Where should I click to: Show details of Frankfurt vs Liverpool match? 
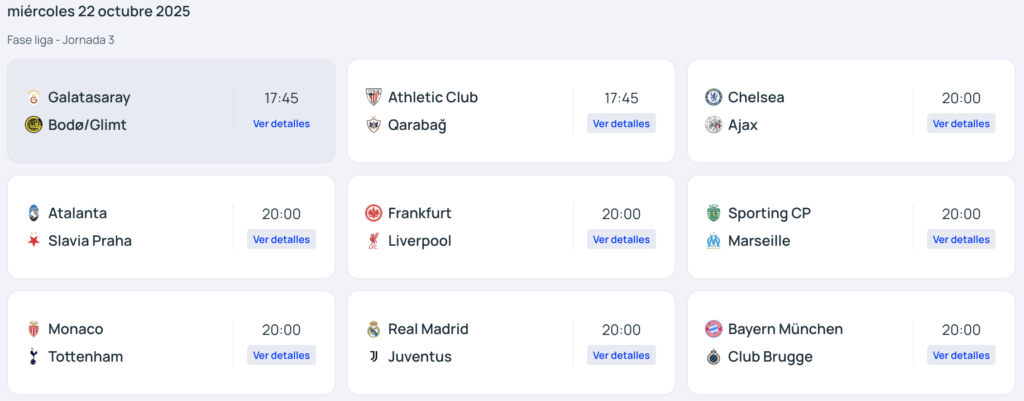click(x=621, y=240)
